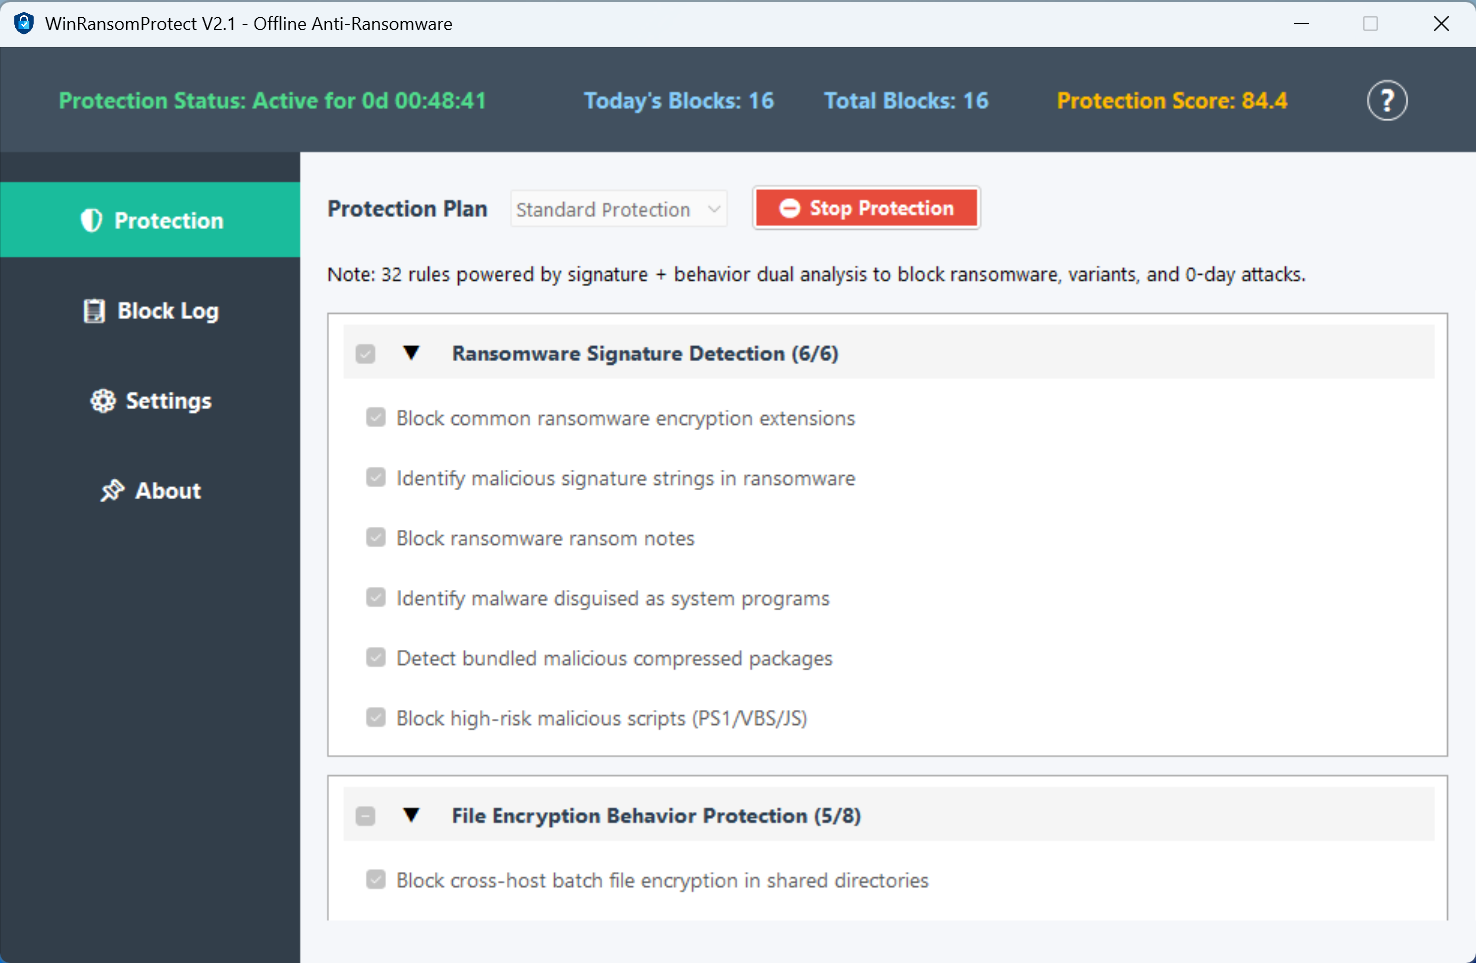Click the Total Blocks: 16 counter

906,101
